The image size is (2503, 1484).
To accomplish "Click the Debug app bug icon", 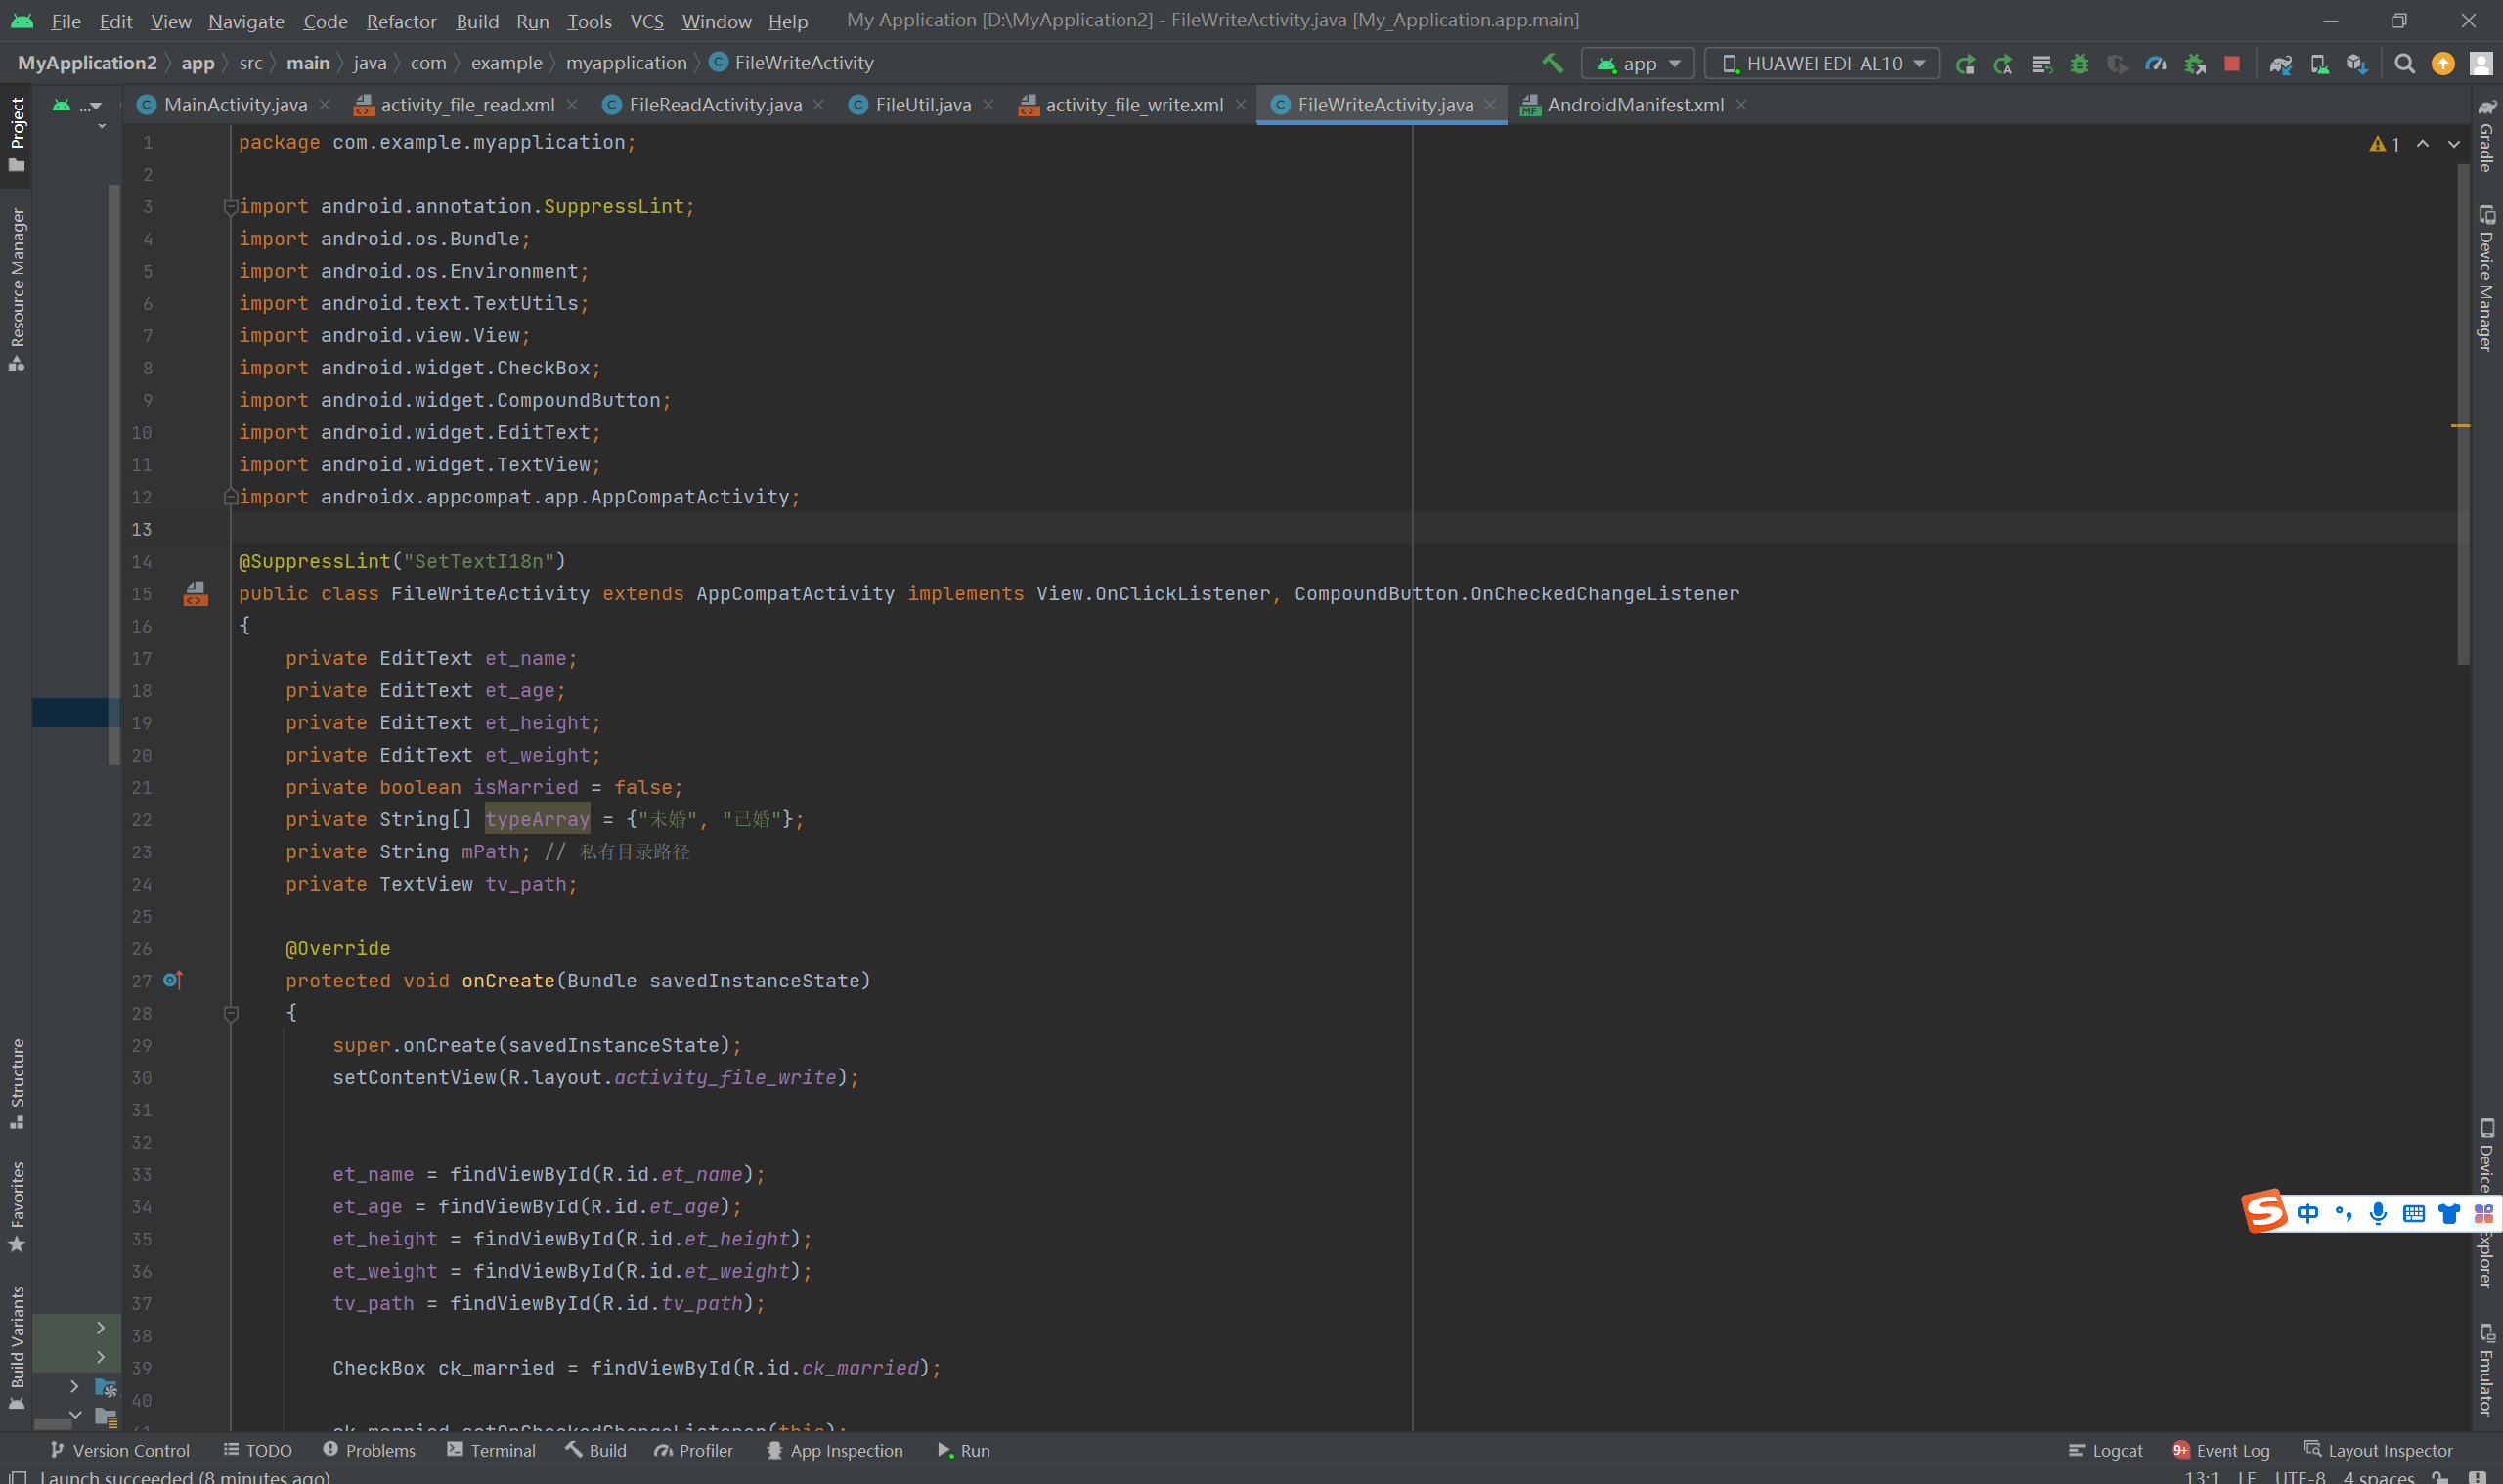I will (2079, 63).
